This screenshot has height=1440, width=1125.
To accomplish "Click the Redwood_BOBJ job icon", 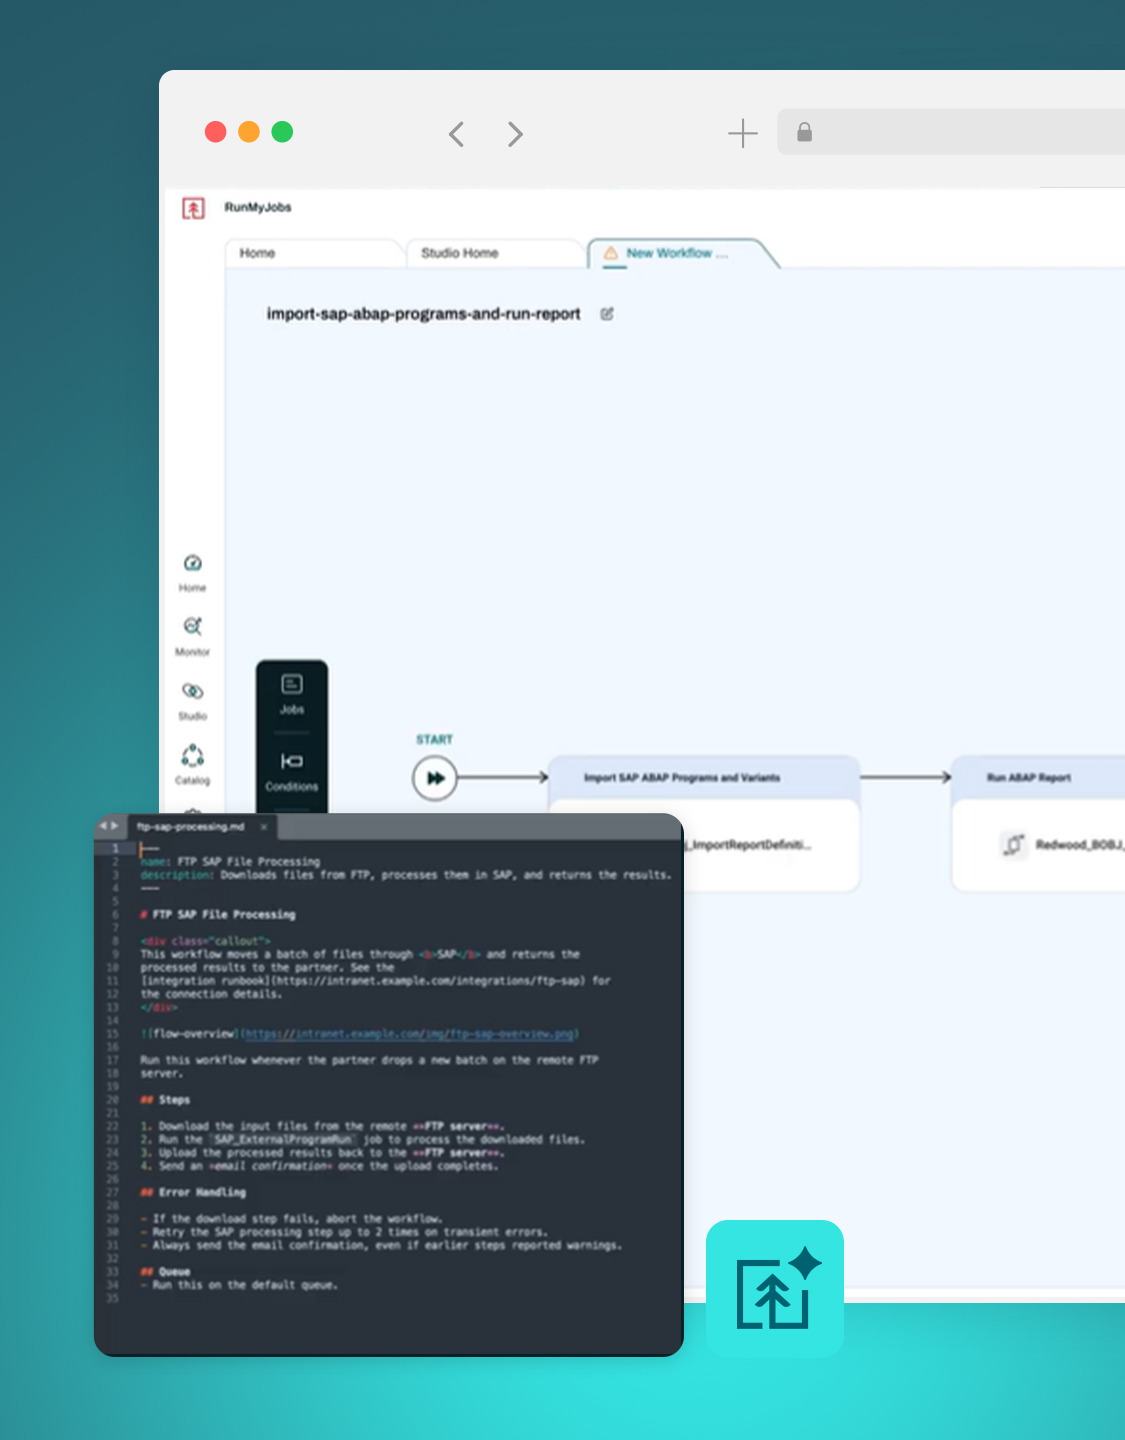I will click(x=1013, y=845).
